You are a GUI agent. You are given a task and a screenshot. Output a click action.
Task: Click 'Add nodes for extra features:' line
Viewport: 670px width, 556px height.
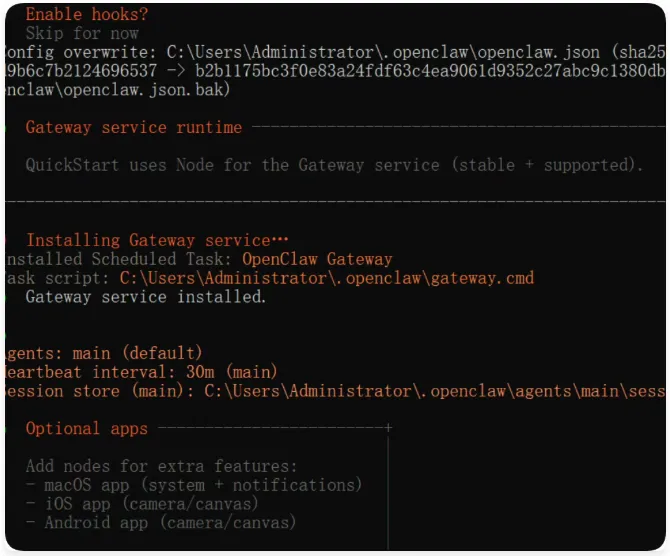click(x=161, y=466)
